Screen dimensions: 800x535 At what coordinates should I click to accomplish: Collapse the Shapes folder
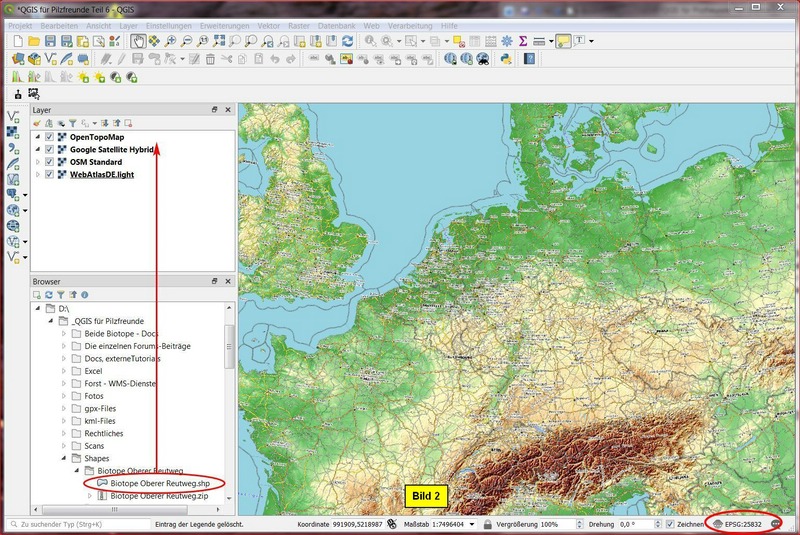click(64, 458)
